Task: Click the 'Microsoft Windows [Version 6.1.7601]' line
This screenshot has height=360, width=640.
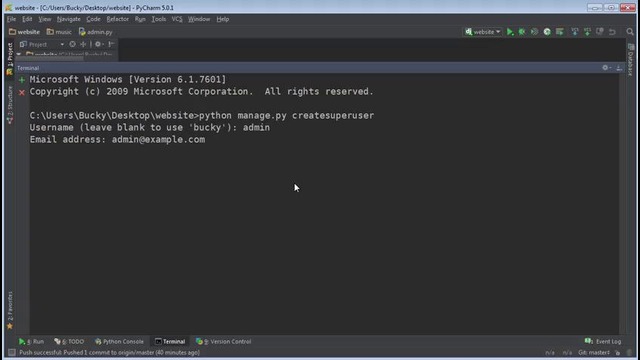Action: coord(127,80)
